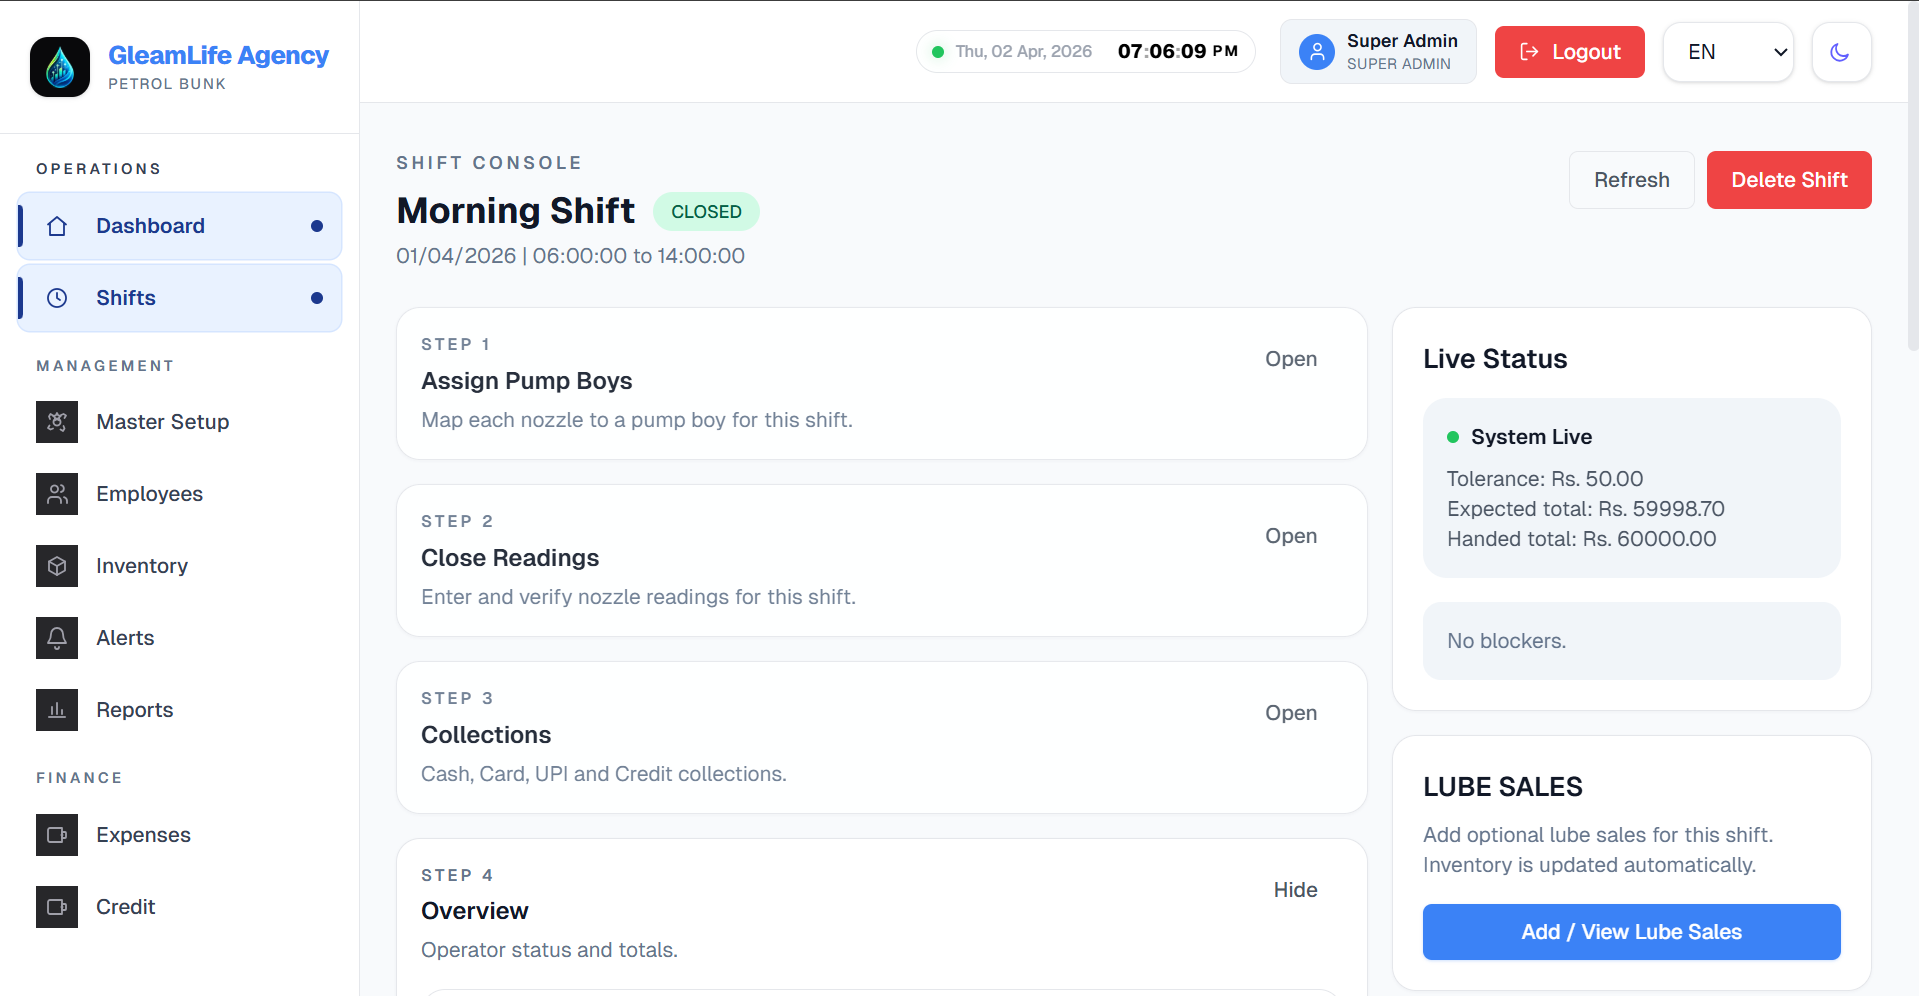This screenshot has height=996, width=1919.
Task: Click the Alerts bell icon
Action: pos(57,638)
